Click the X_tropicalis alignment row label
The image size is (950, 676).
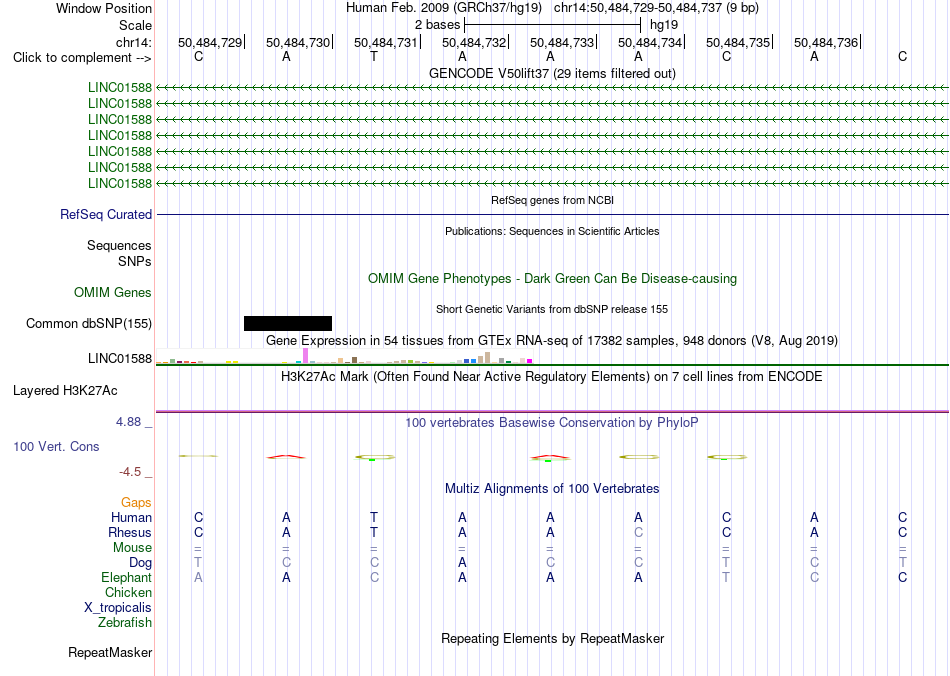(118, 608)
